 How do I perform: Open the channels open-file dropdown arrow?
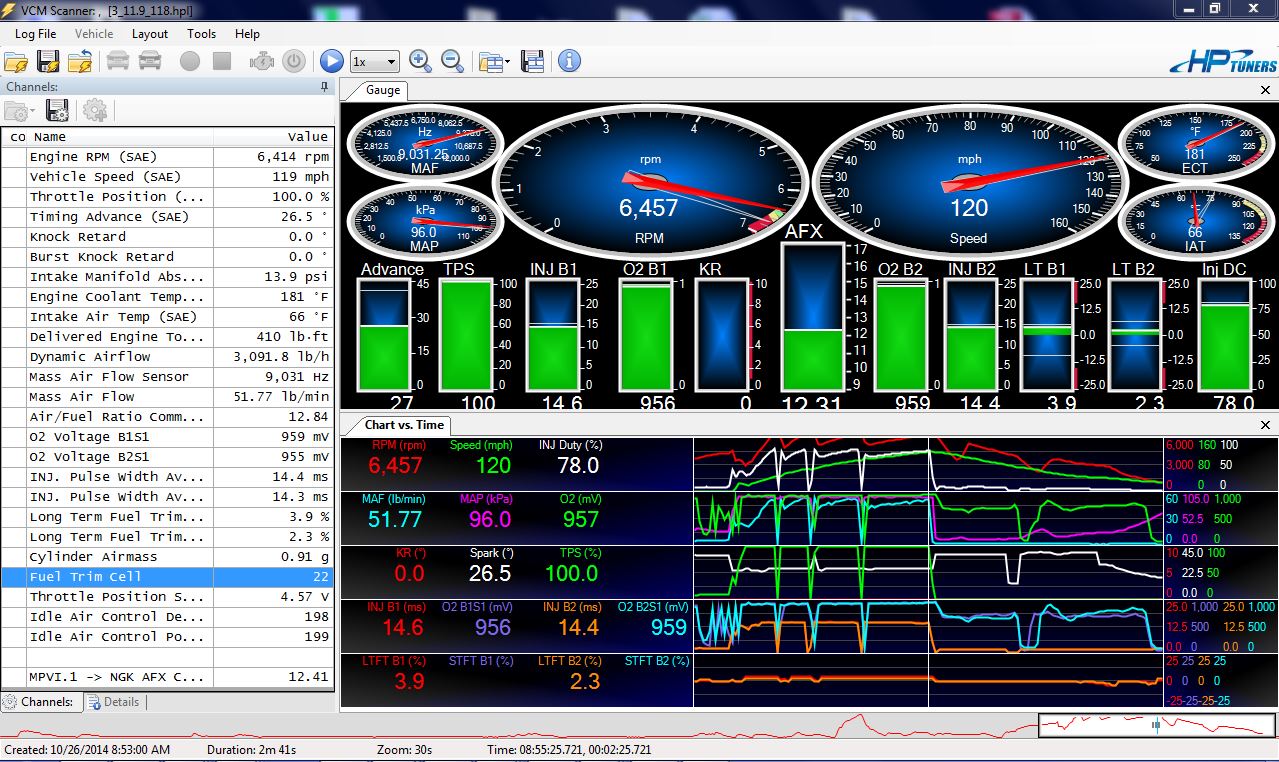[31, 111]
